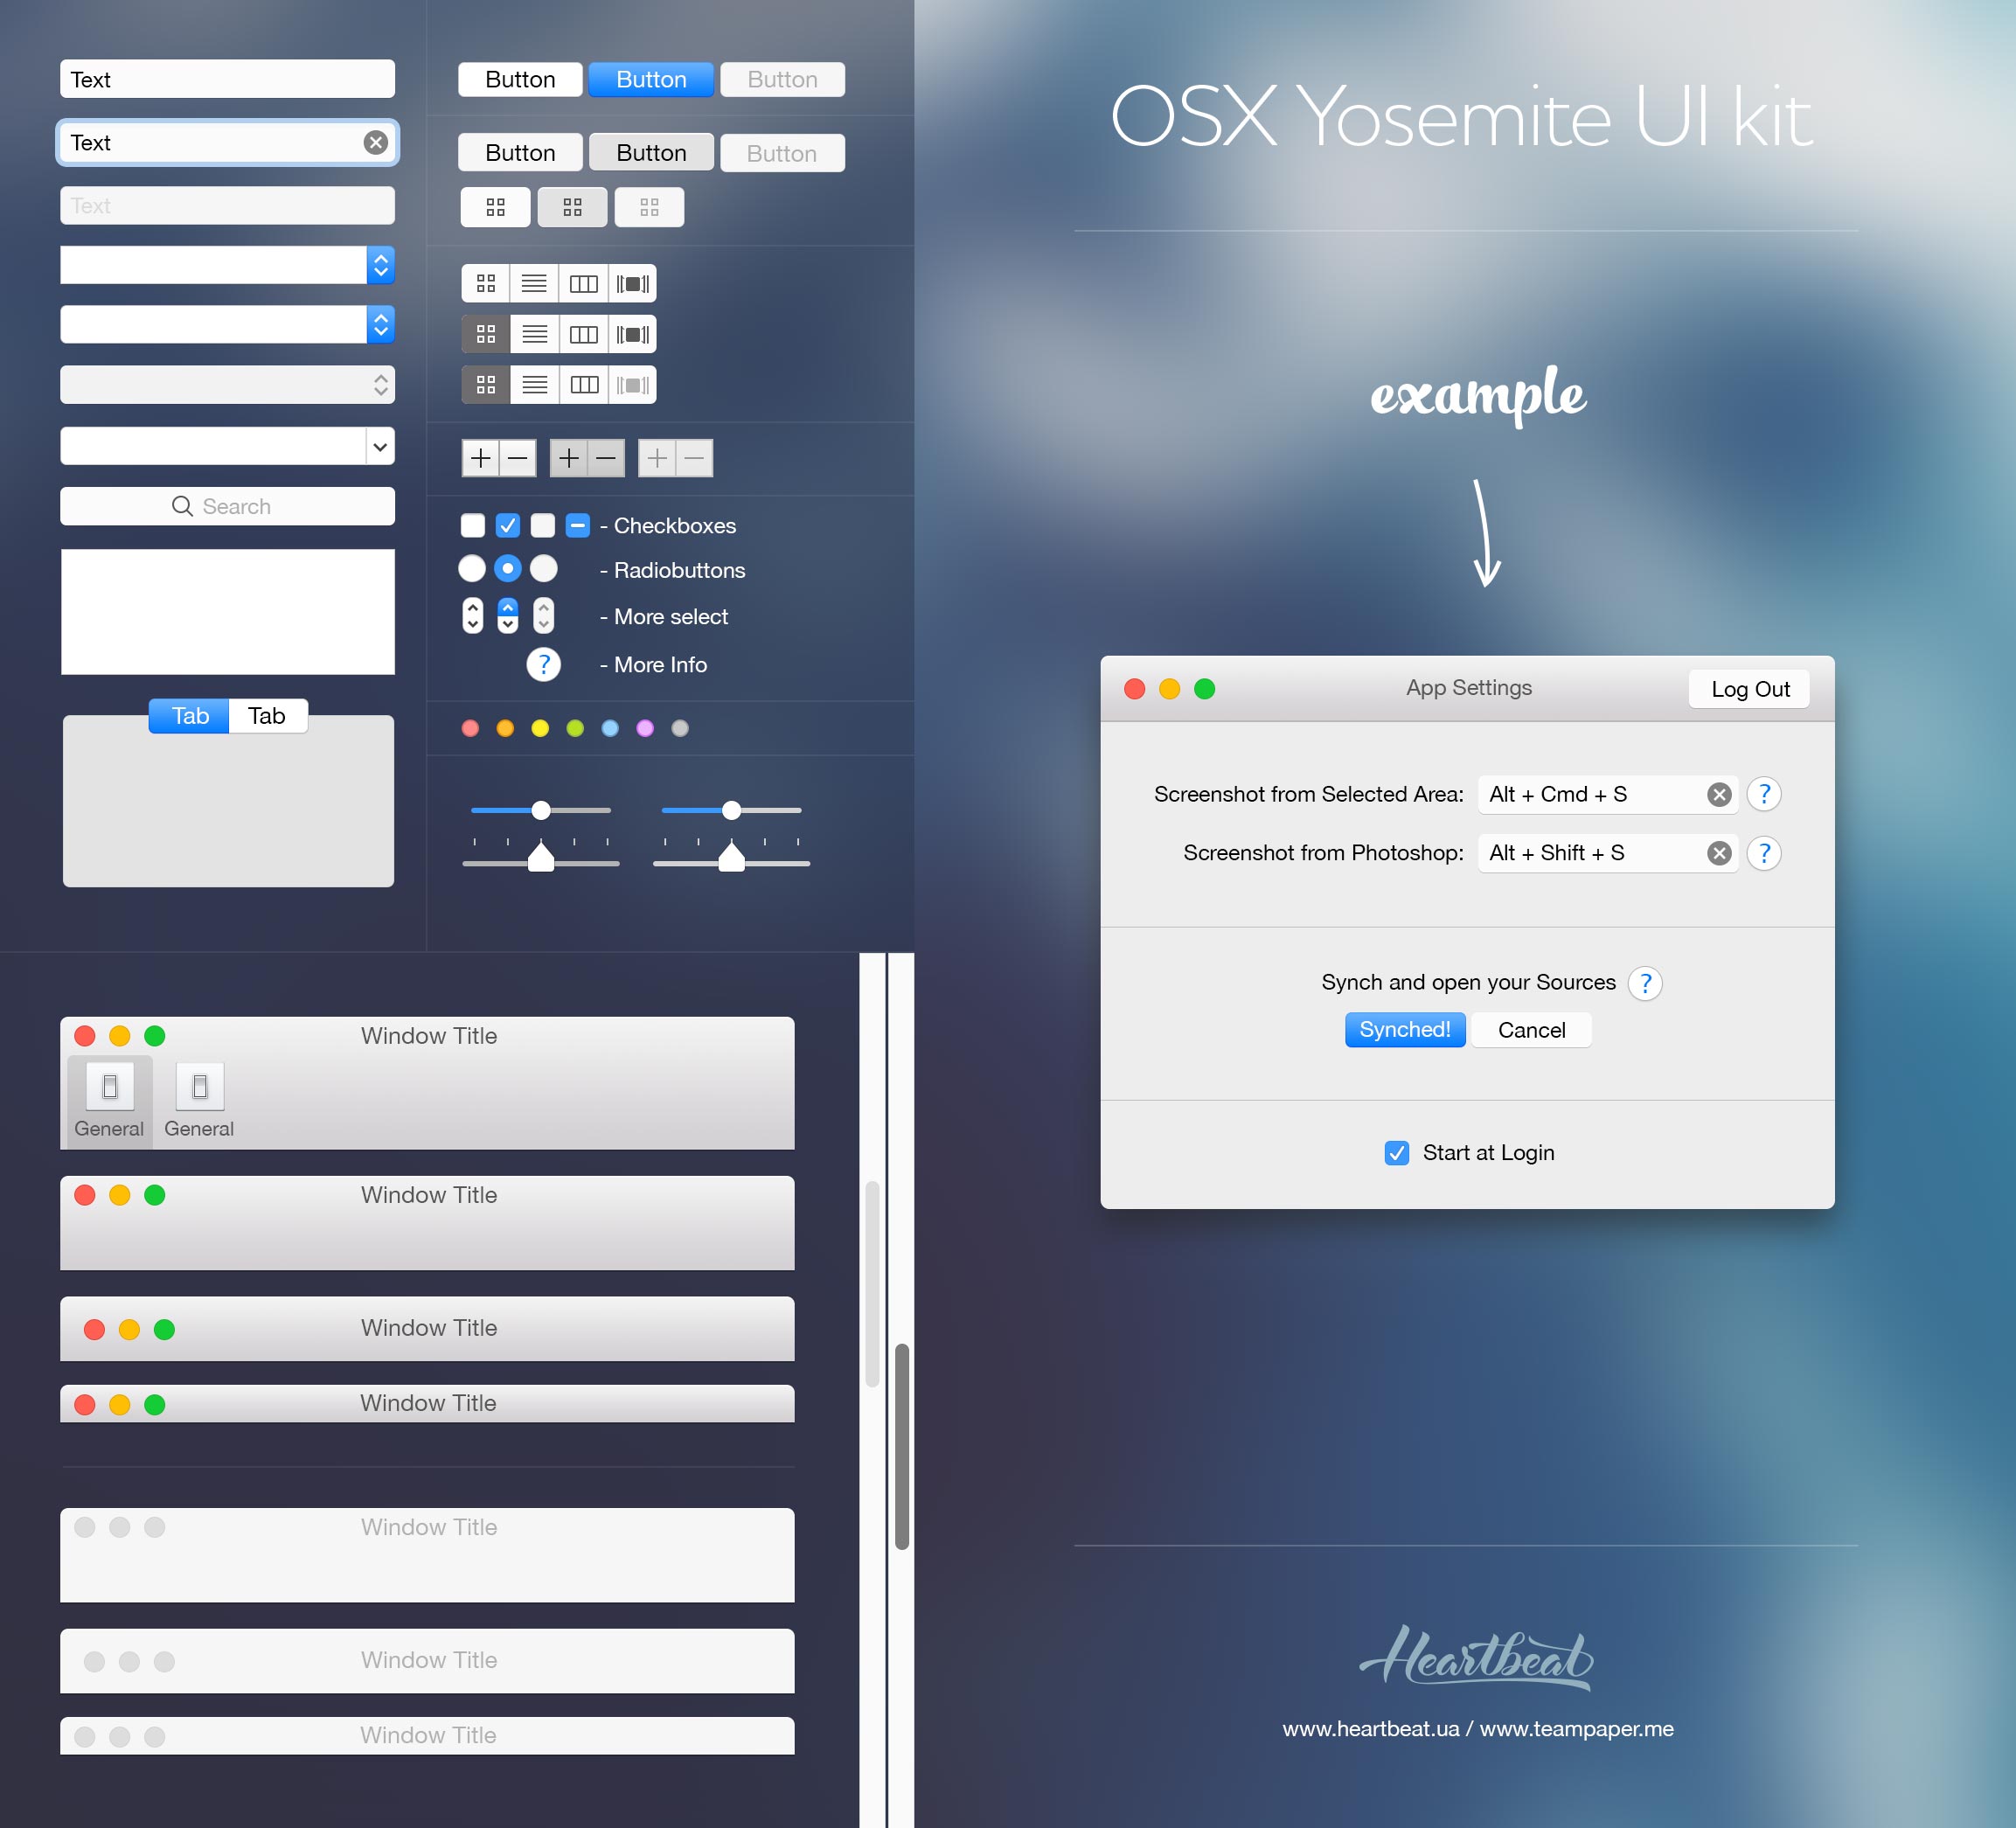2016x1828 pixels.
Task: Click the magnifier icon in the Search field
Action: (182, 506)
